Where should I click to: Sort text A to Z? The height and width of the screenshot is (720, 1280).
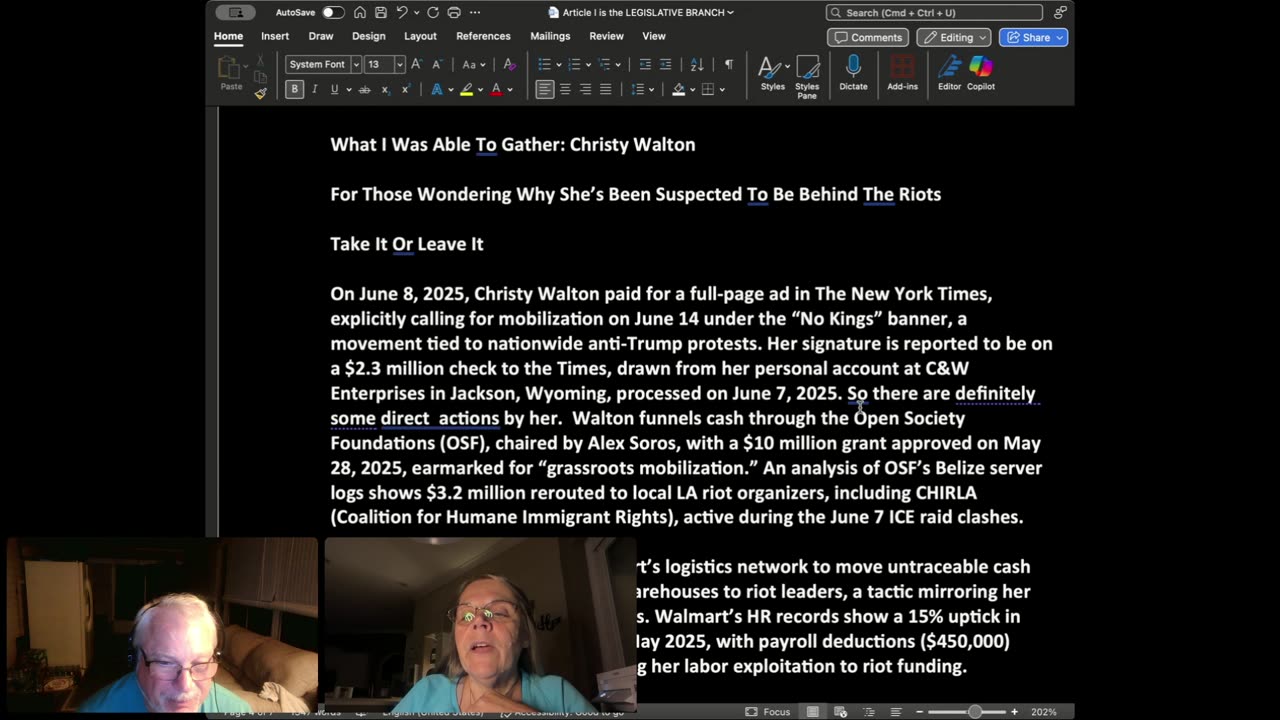tap(697, 64)
